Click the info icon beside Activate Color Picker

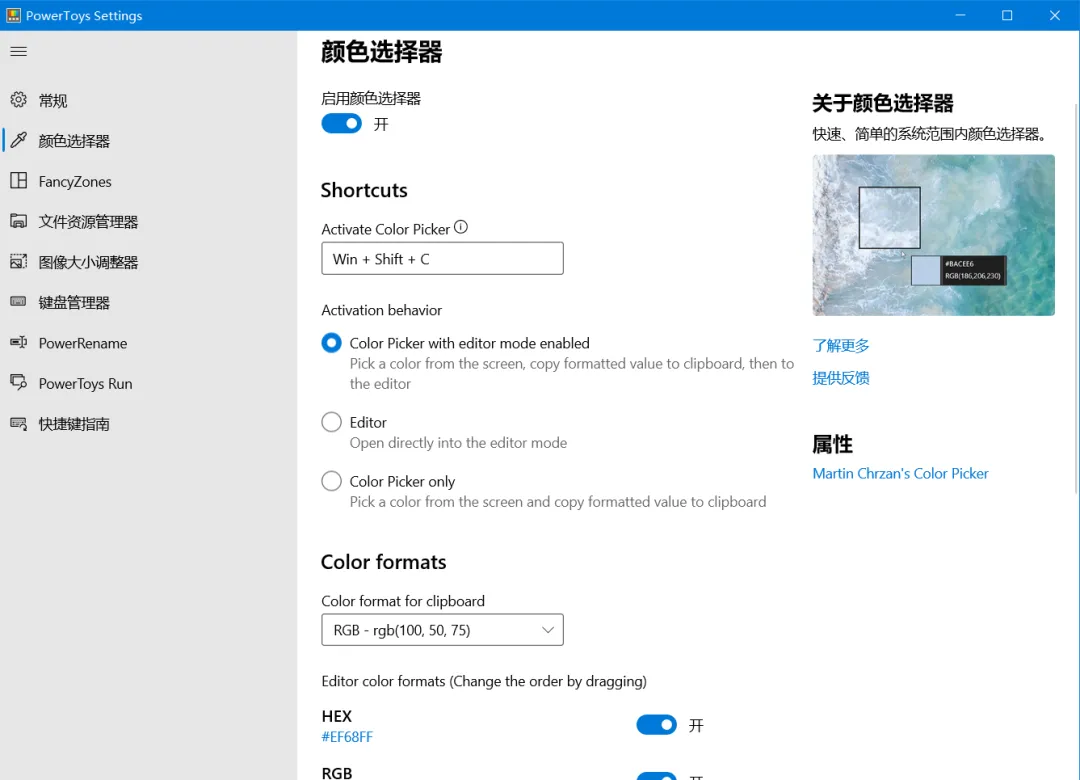pos(461,227)
